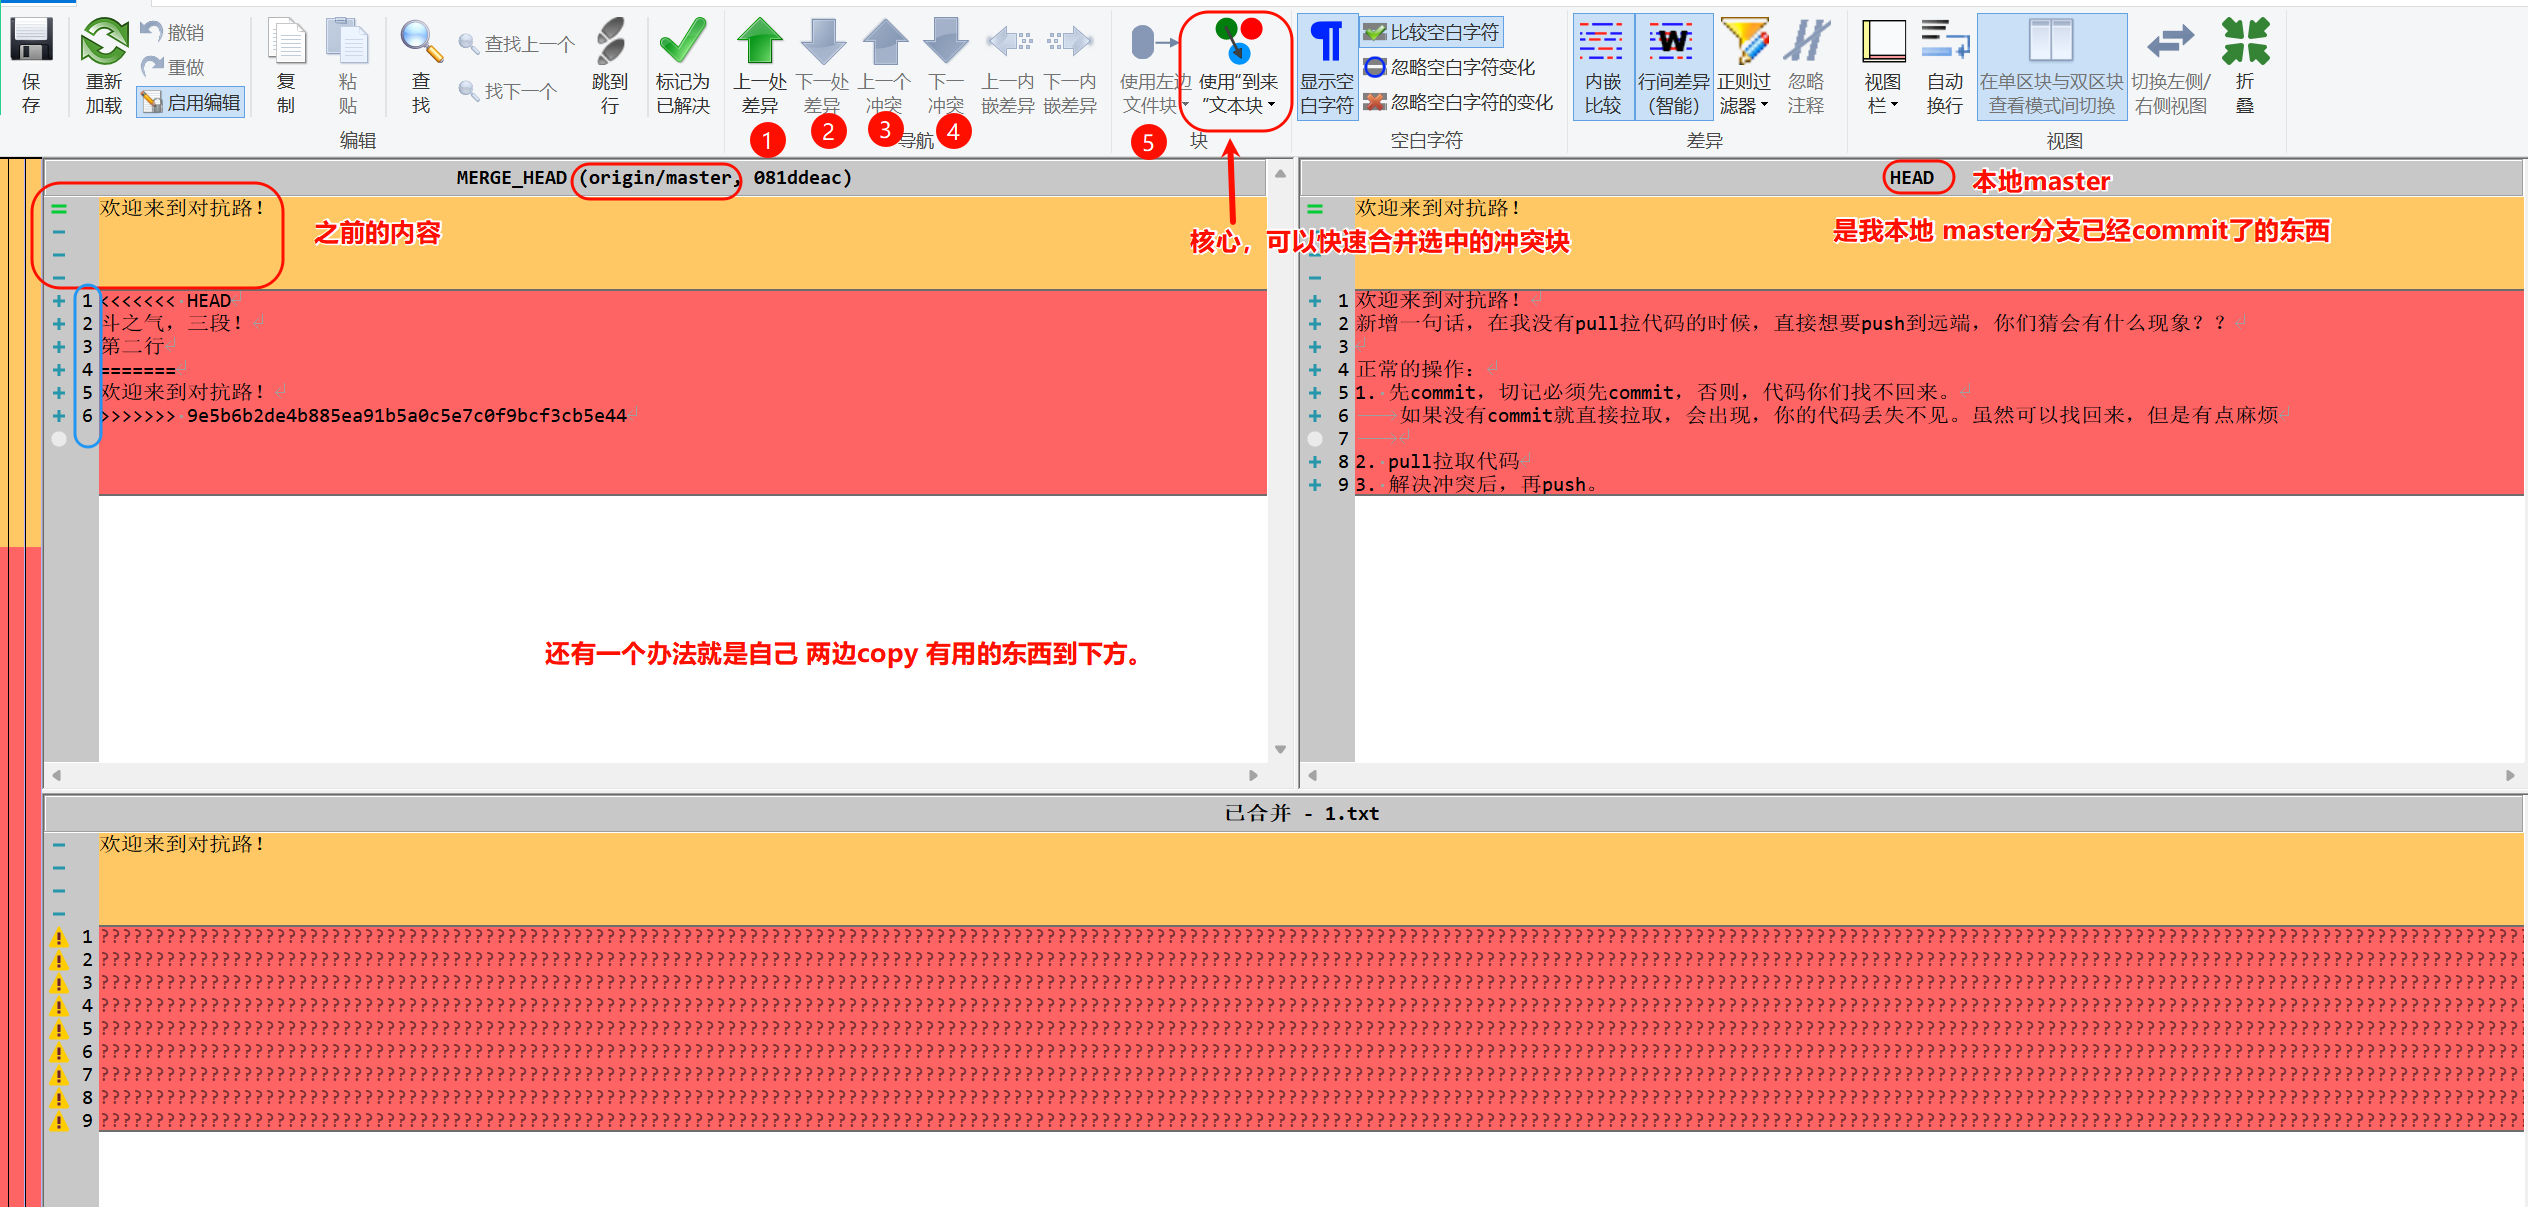The width and height of the screenshot is (2528, 1207).
Task: Click Find Previous (查找上一个) button
Action: pyautogui.click(x=517, y=44)
